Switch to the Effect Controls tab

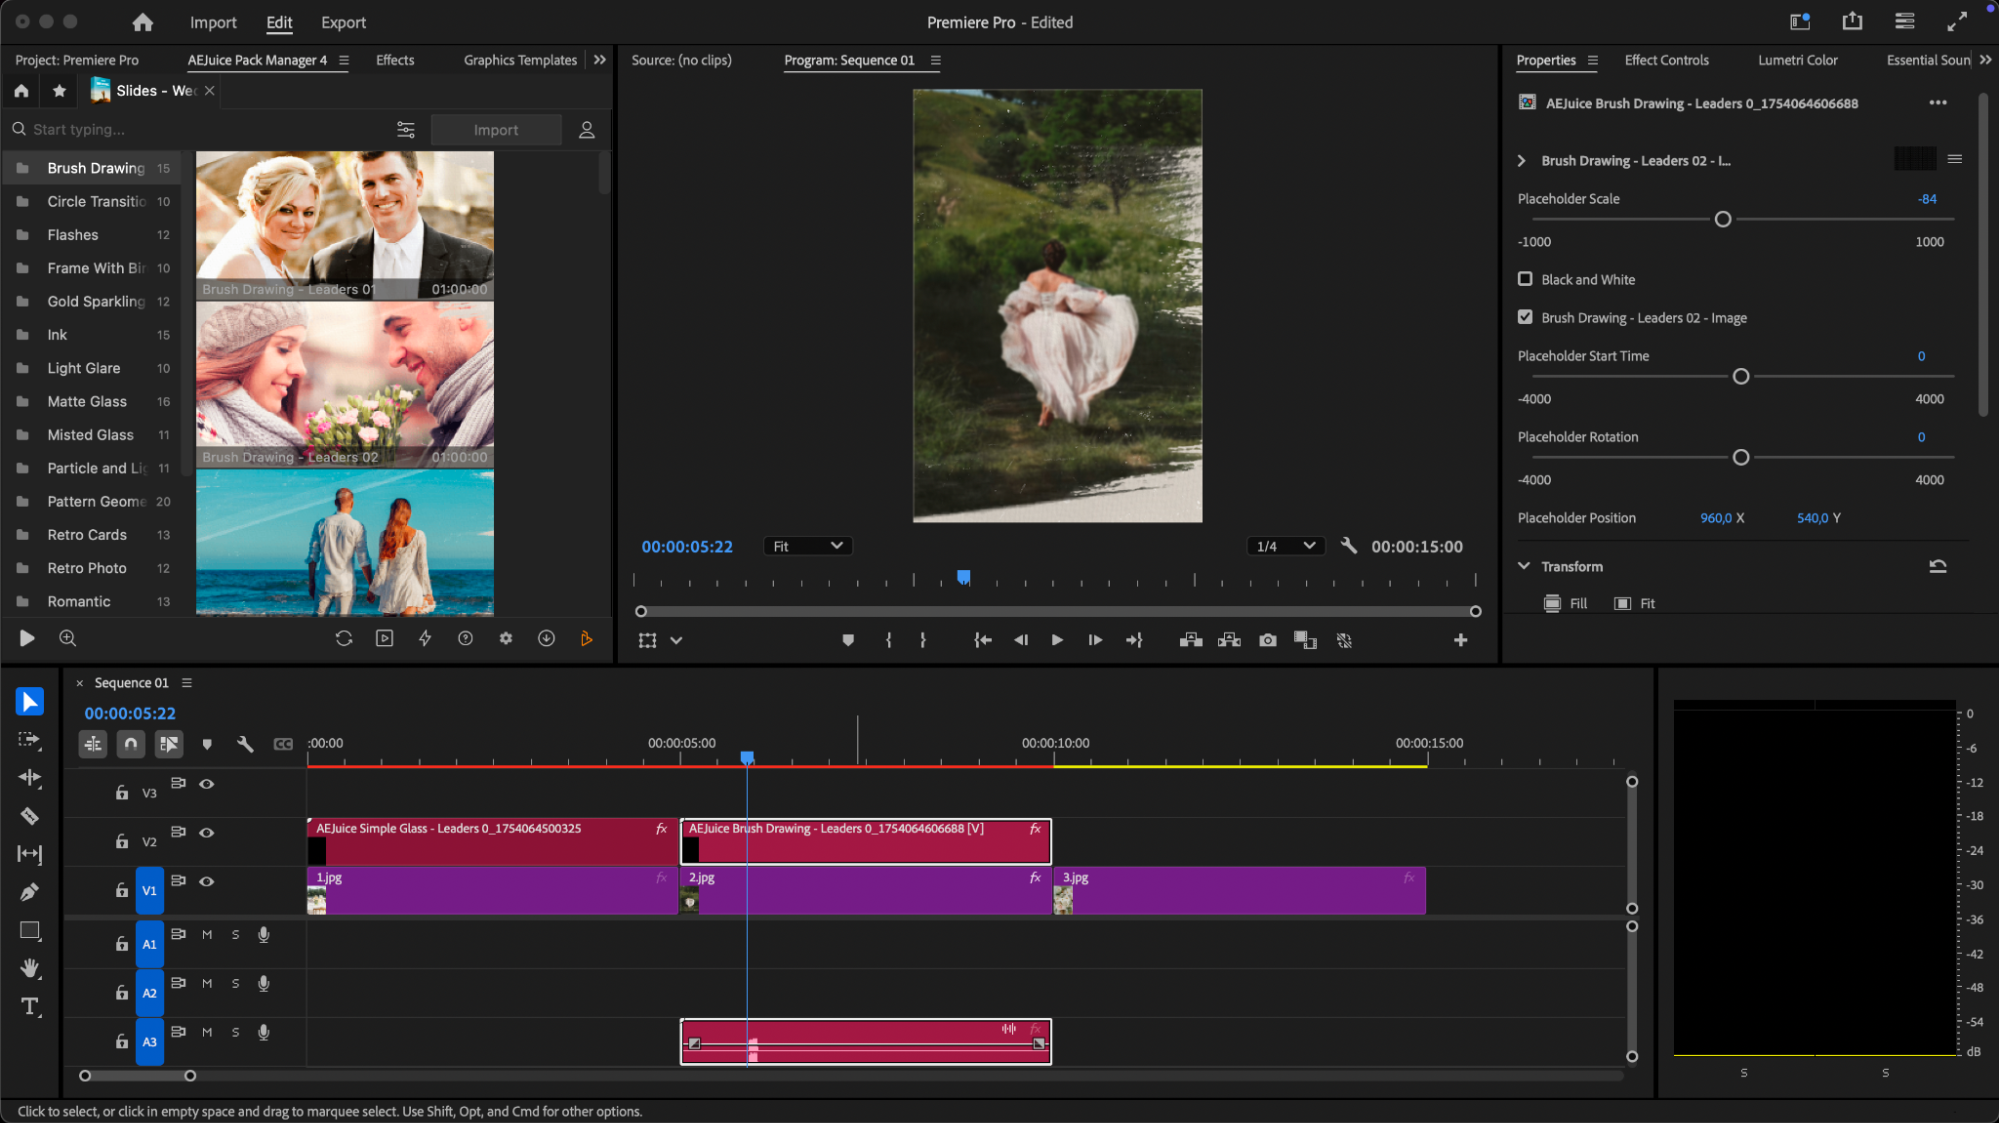point(1666,60)
